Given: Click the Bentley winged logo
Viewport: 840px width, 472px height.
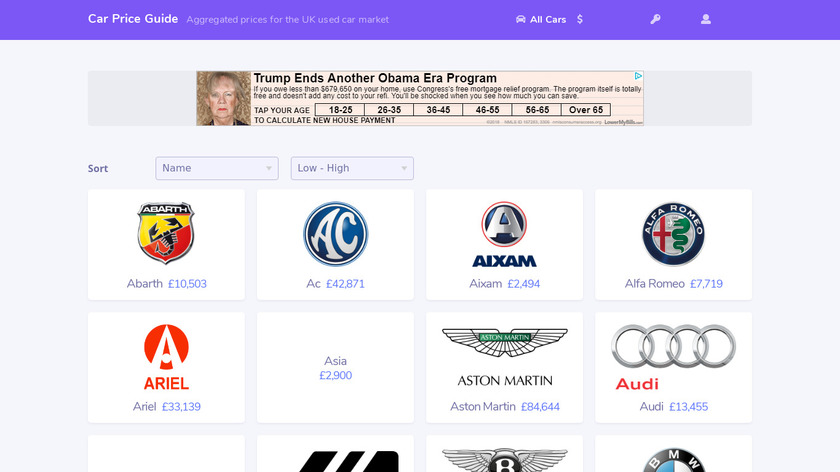Looking at the screenshot, I should pos(504,460).
